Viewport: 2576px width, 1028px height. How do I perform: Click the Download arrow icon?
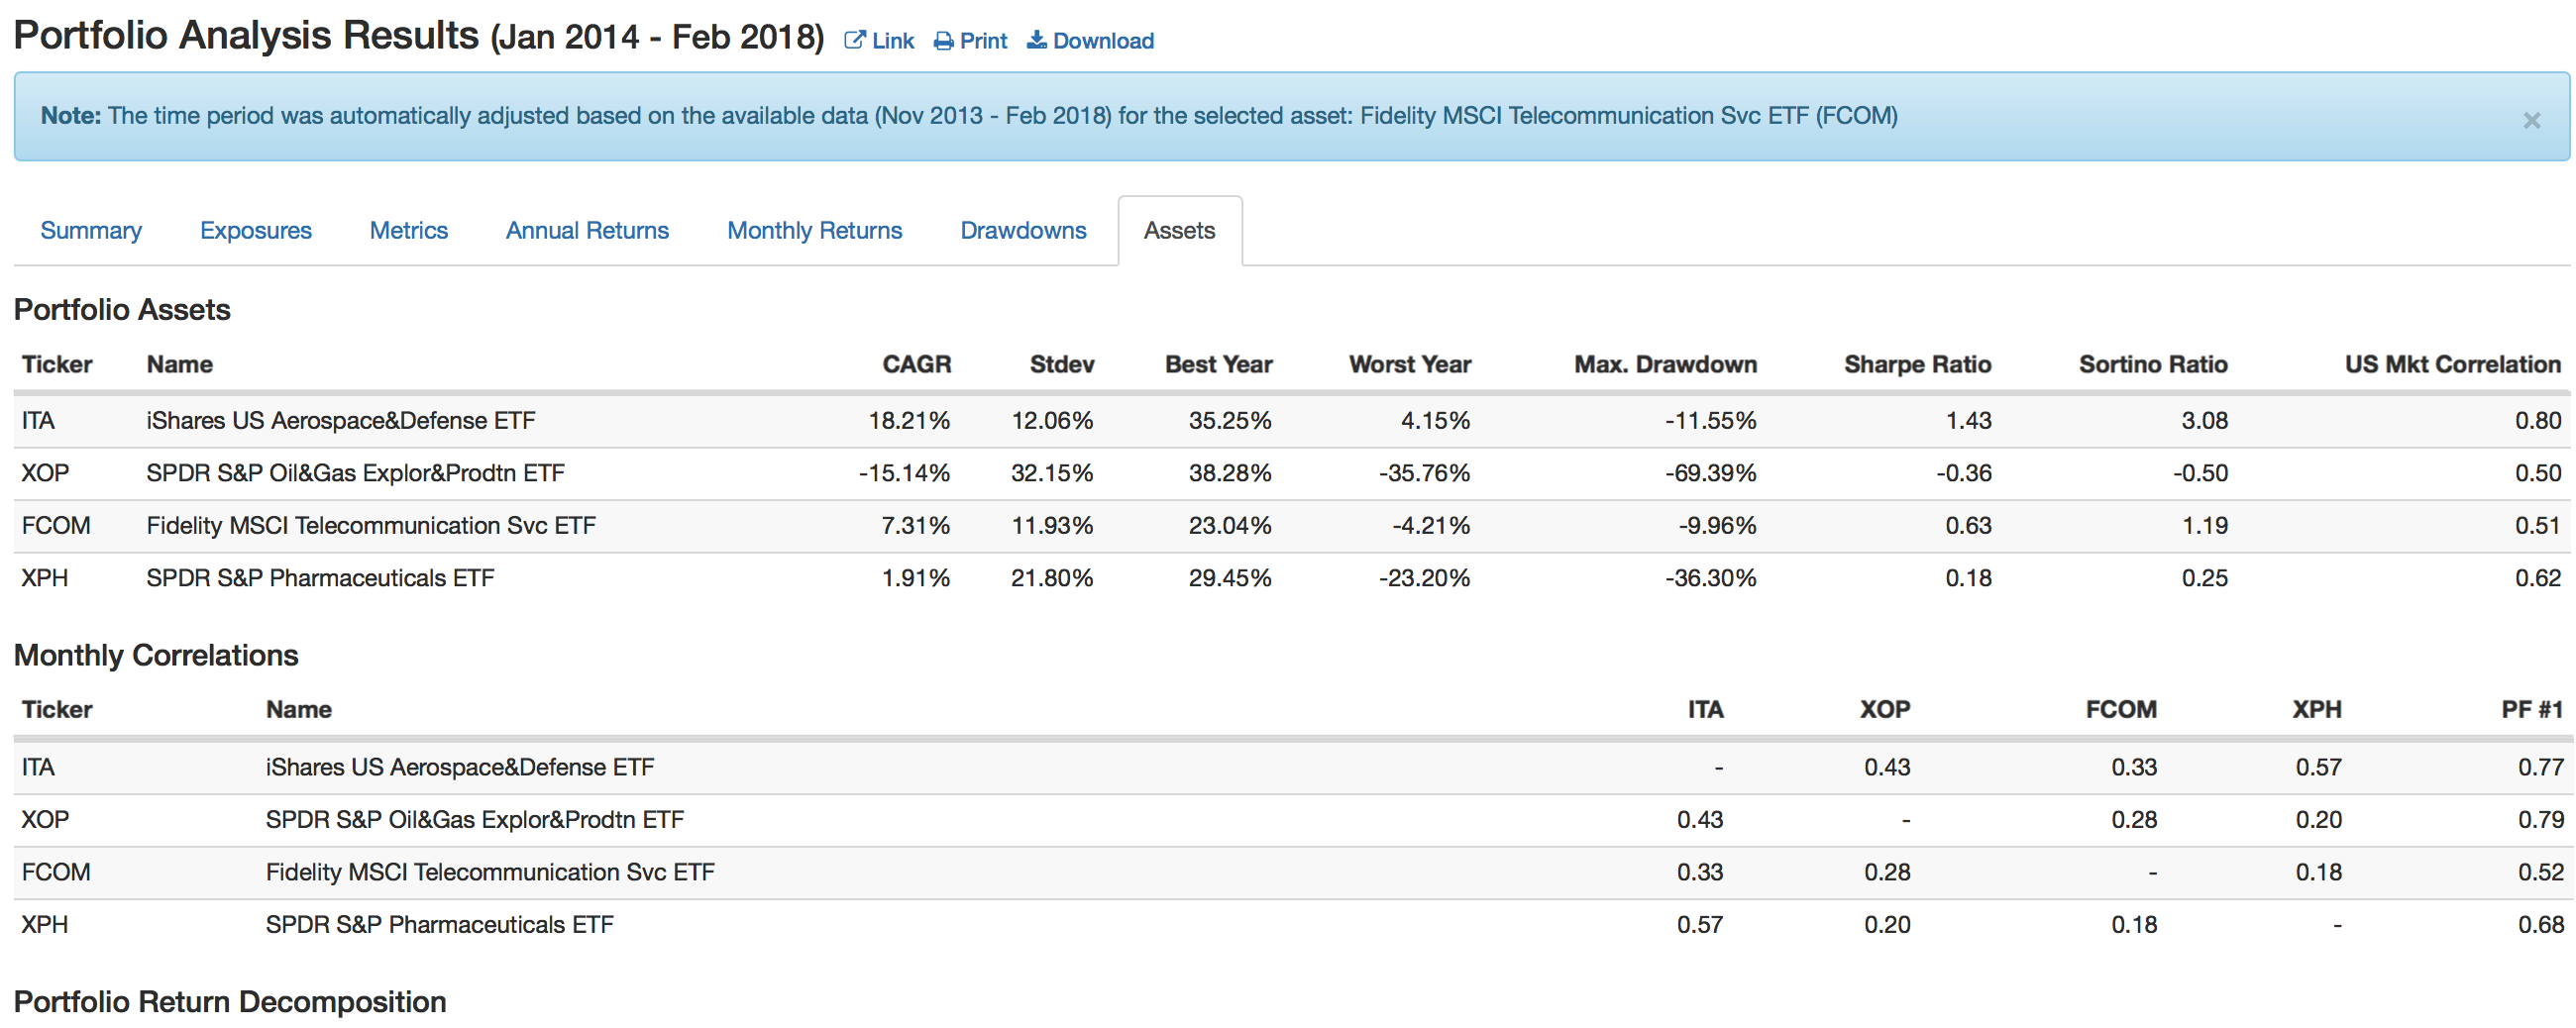[1036, 40]
